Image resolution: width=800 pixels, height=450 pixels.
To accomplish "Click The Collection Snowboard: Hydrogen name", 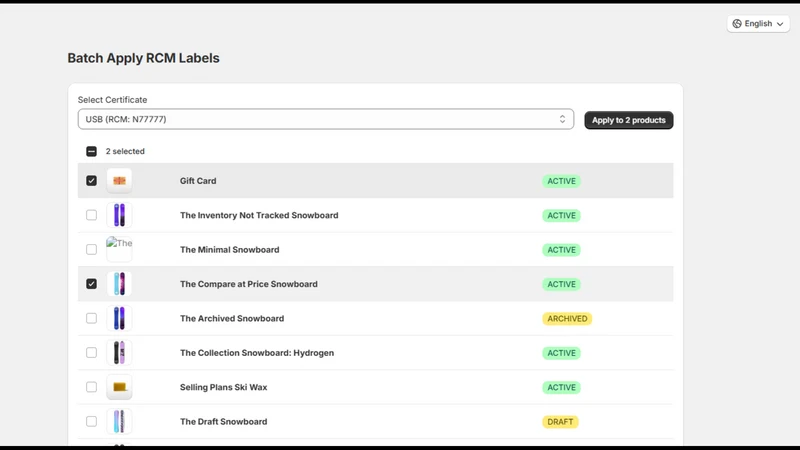I will coord(257,353).
